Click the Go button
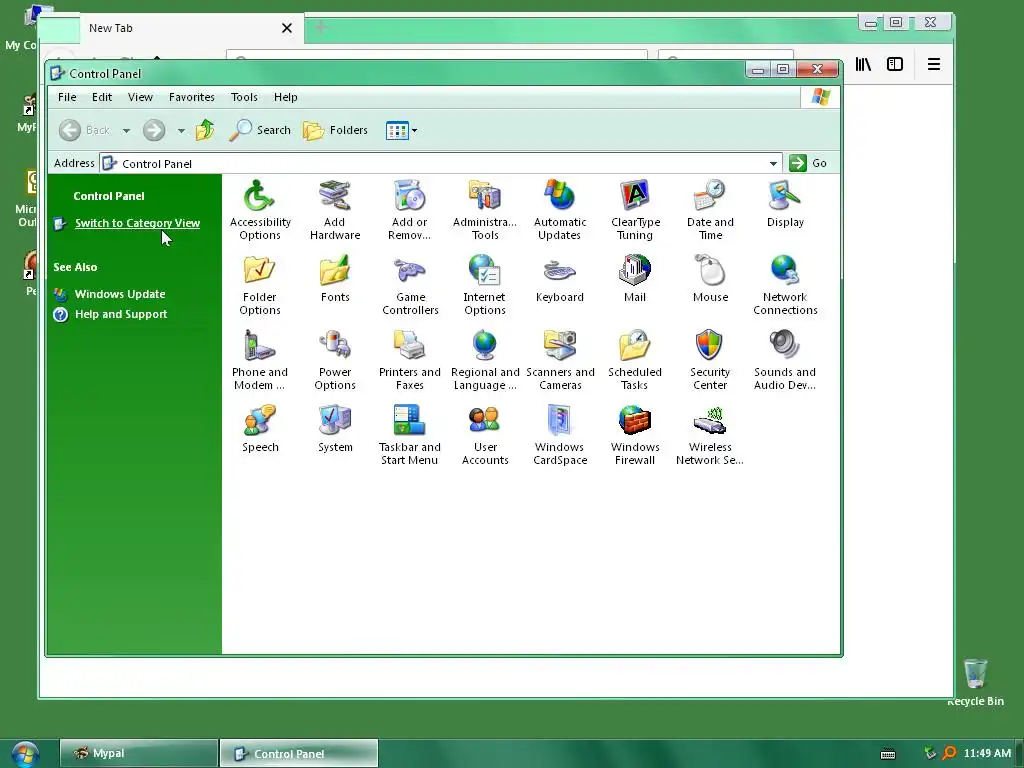 pos(808,163)
